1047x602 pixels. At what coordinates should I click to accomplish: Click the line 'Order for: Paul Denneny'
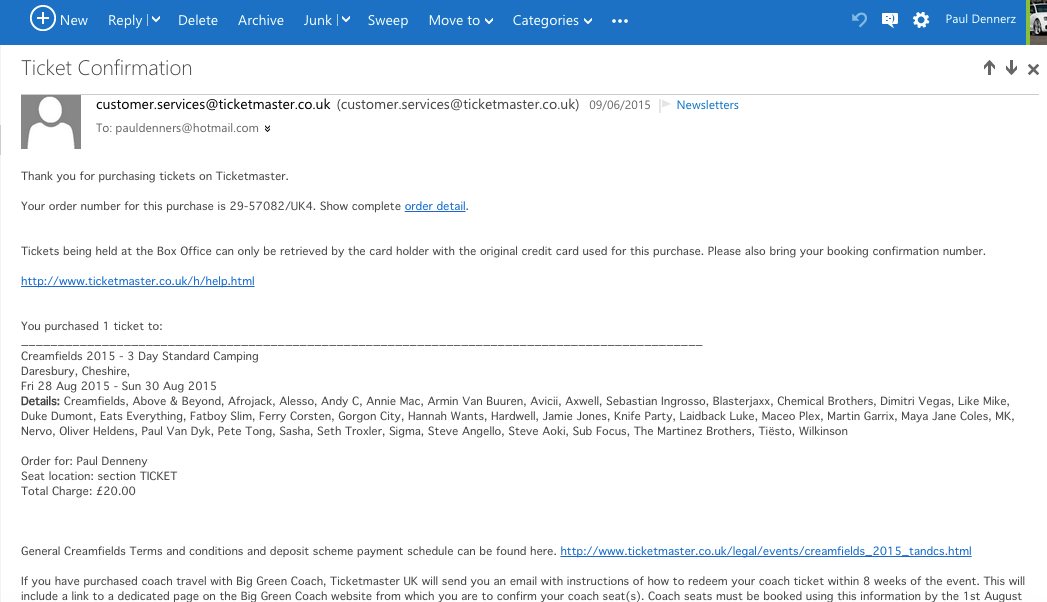(84, 461)
